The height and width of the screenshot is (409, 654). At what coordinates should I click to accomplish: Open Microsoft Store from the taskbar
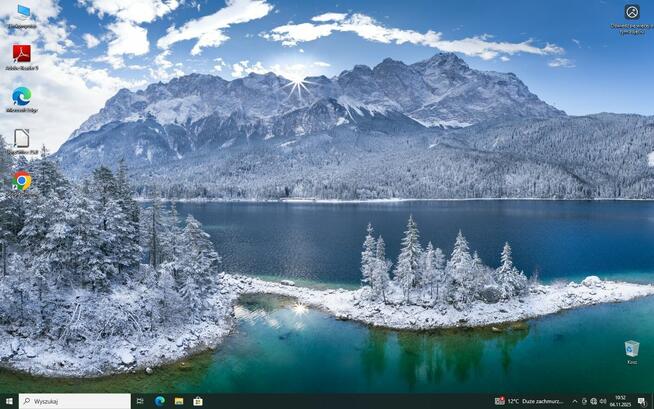coord(198,401)
